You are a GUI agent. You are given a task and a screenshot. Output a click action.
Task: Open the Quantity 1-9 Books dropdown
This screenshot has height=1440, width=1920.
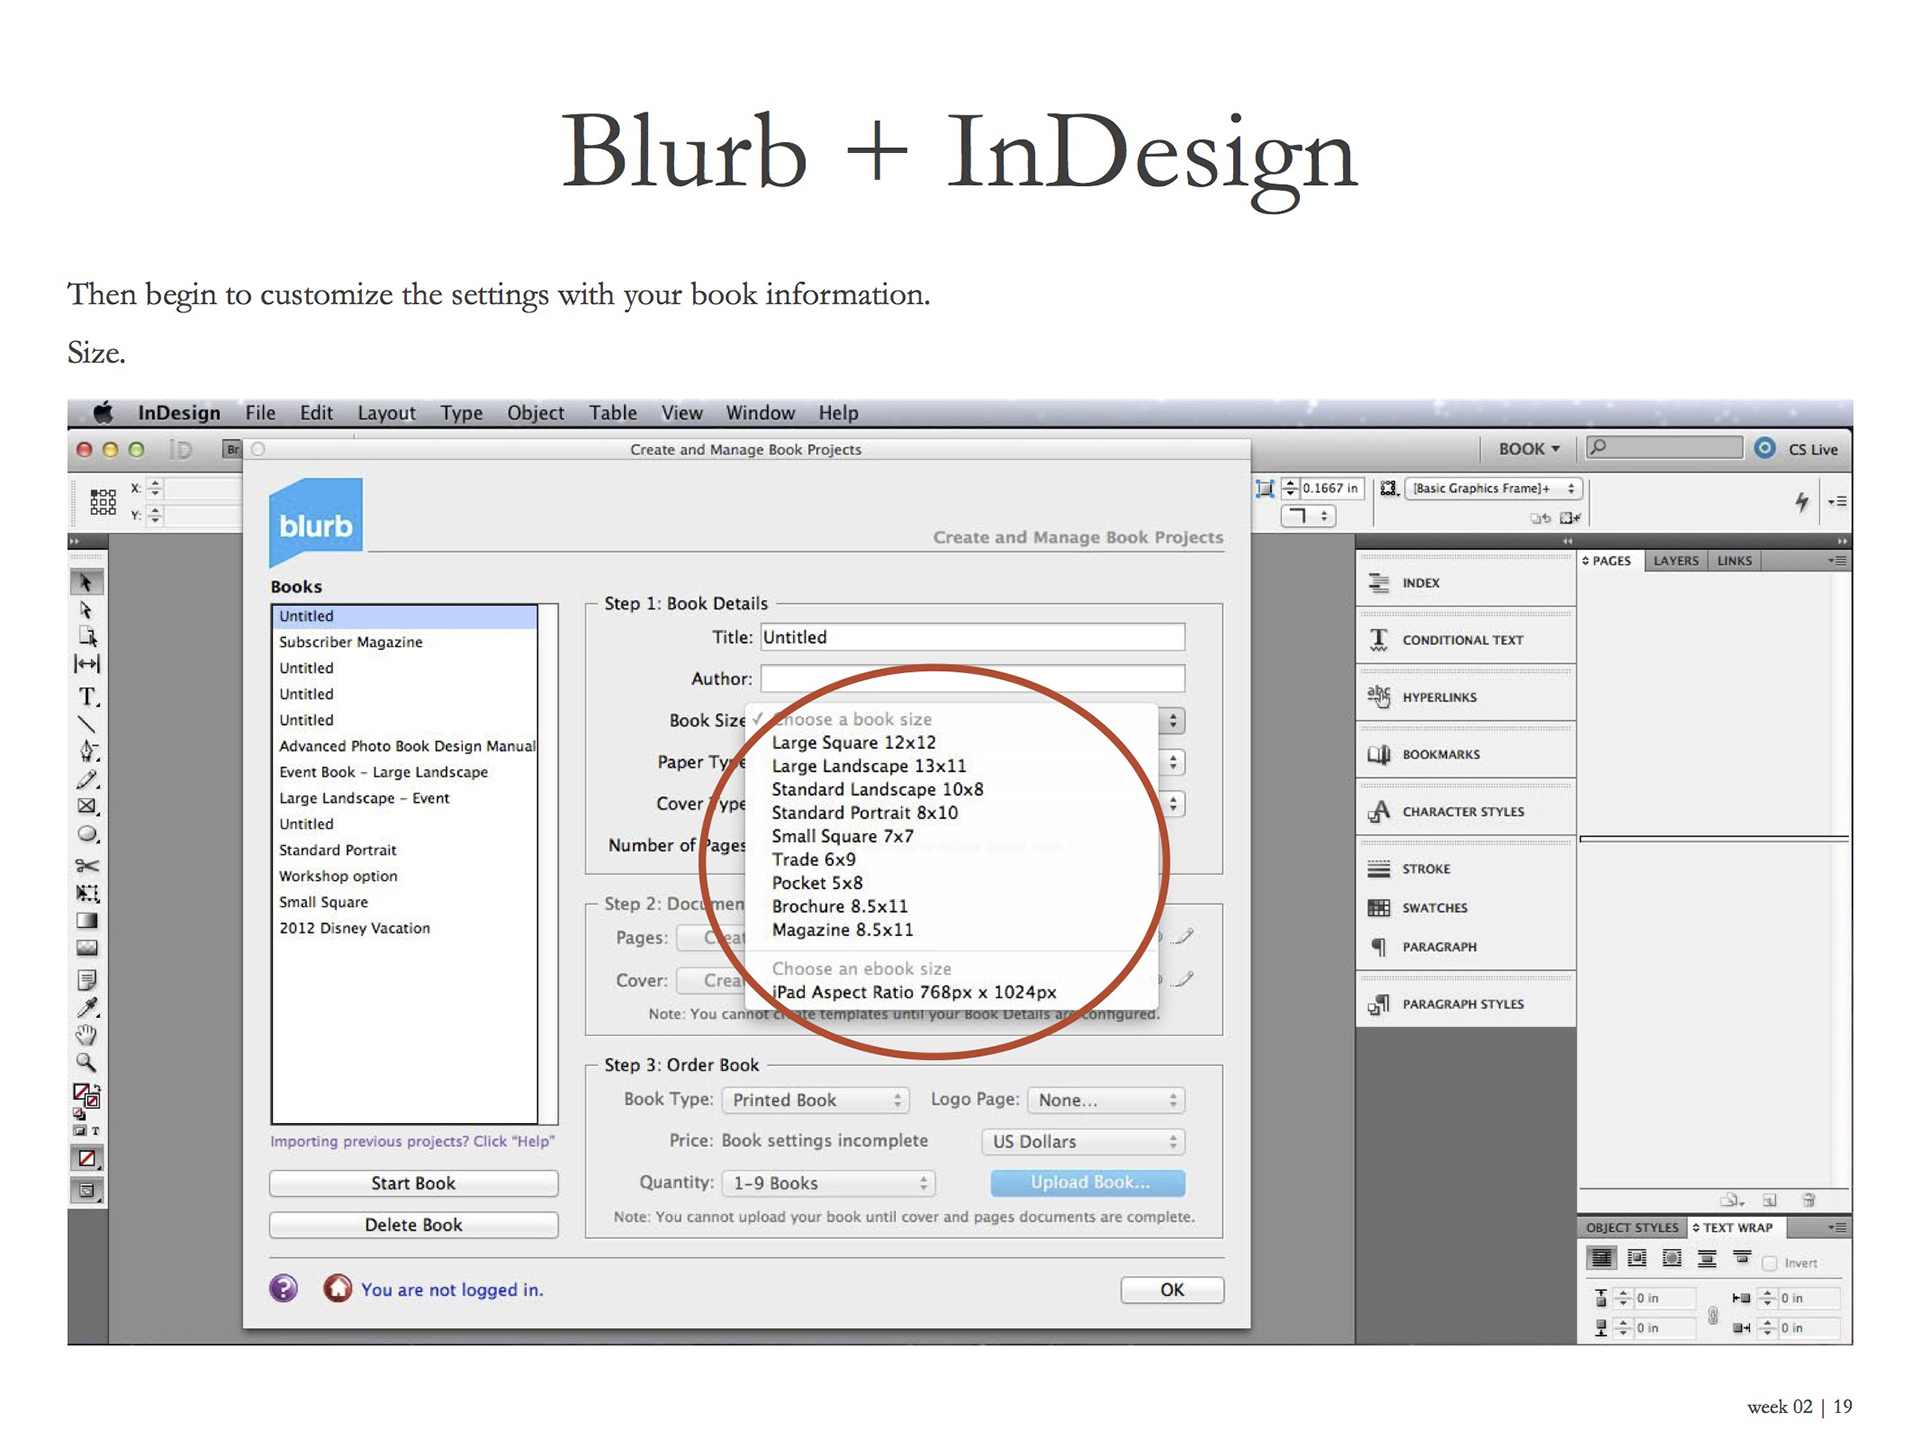[x=829, y=1183]
